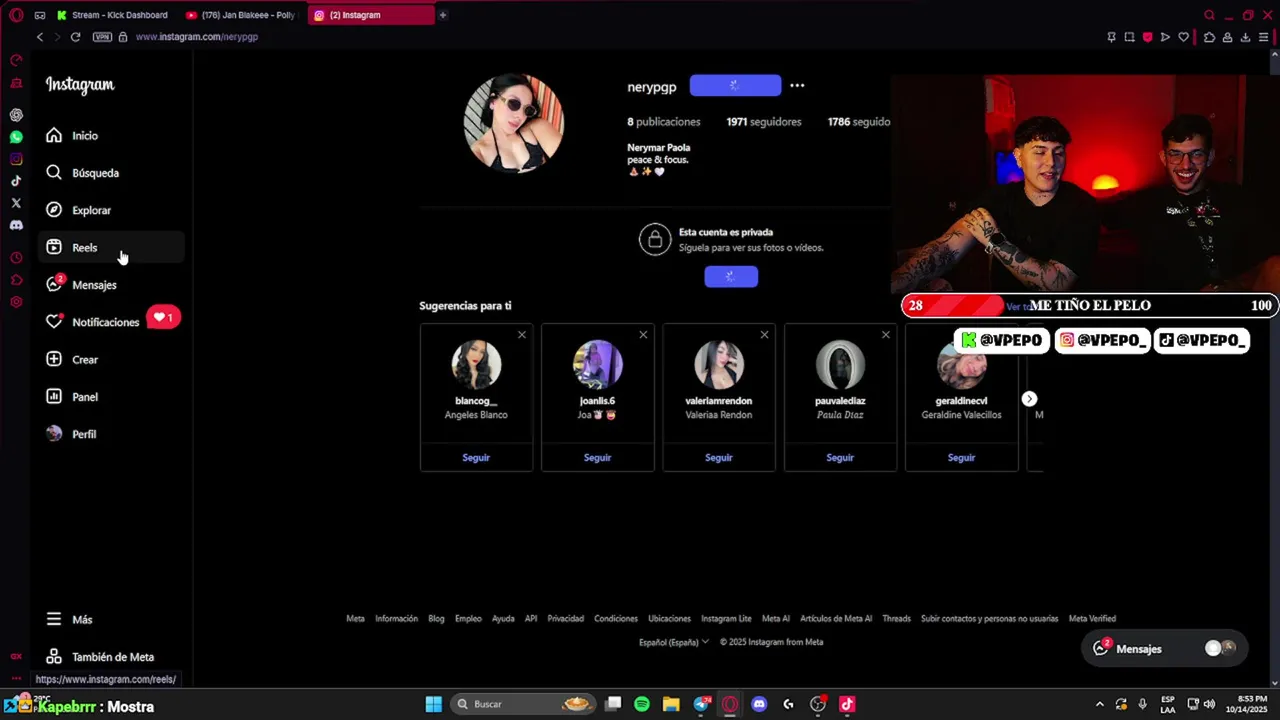Viewport: 1280px width, 720px height.
Task: Follow geraldinecvl with Seguir button
Action: [x=961, y=457]
